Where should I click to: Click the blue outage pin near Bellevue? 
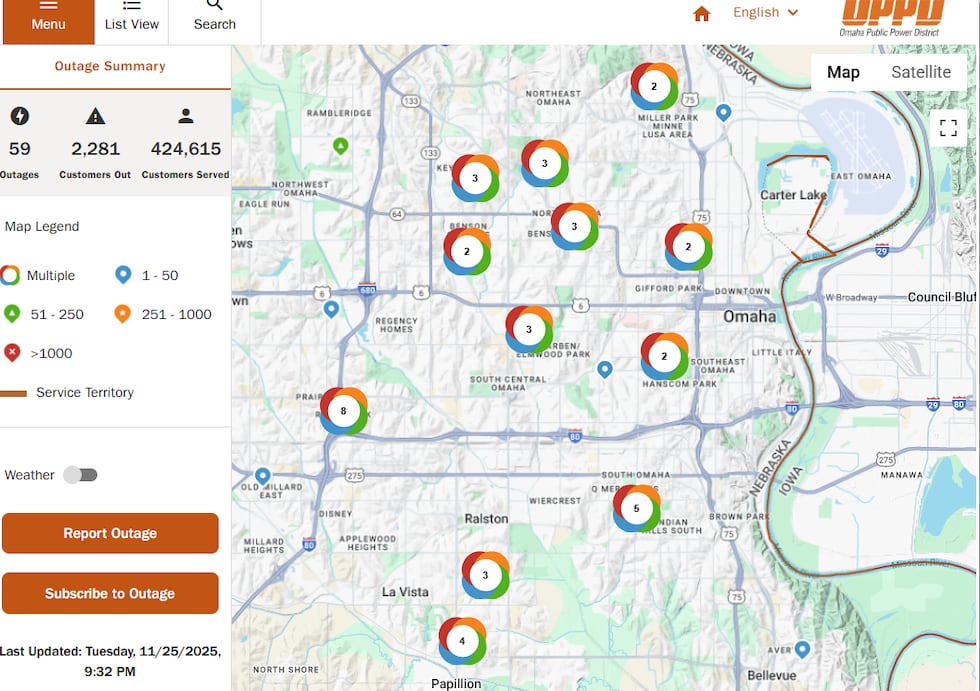coord(801,649)
